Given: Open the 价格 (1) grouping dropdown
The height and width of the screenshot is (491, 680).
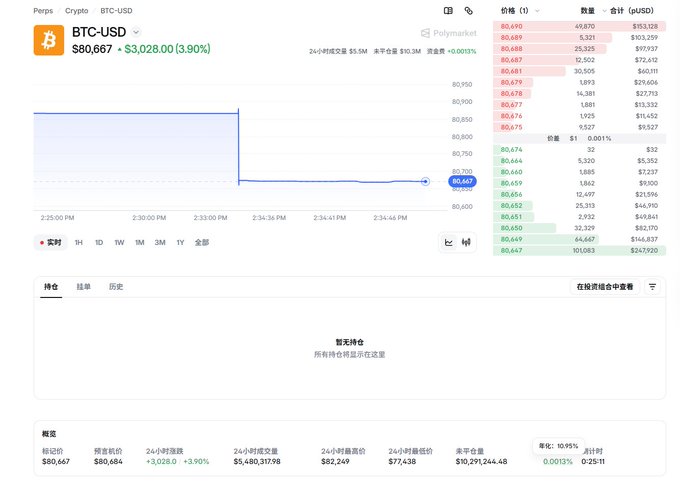Looking at the screenshot, I should 520,11.
